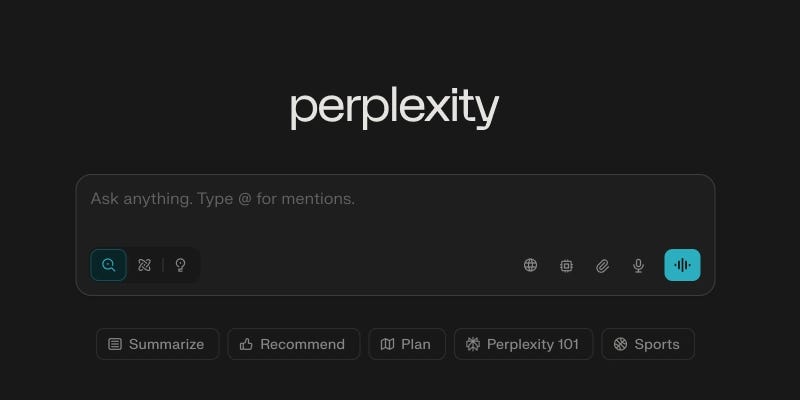
Task: Click the map icon beside Plan
Action: click(x=387, y=344)
